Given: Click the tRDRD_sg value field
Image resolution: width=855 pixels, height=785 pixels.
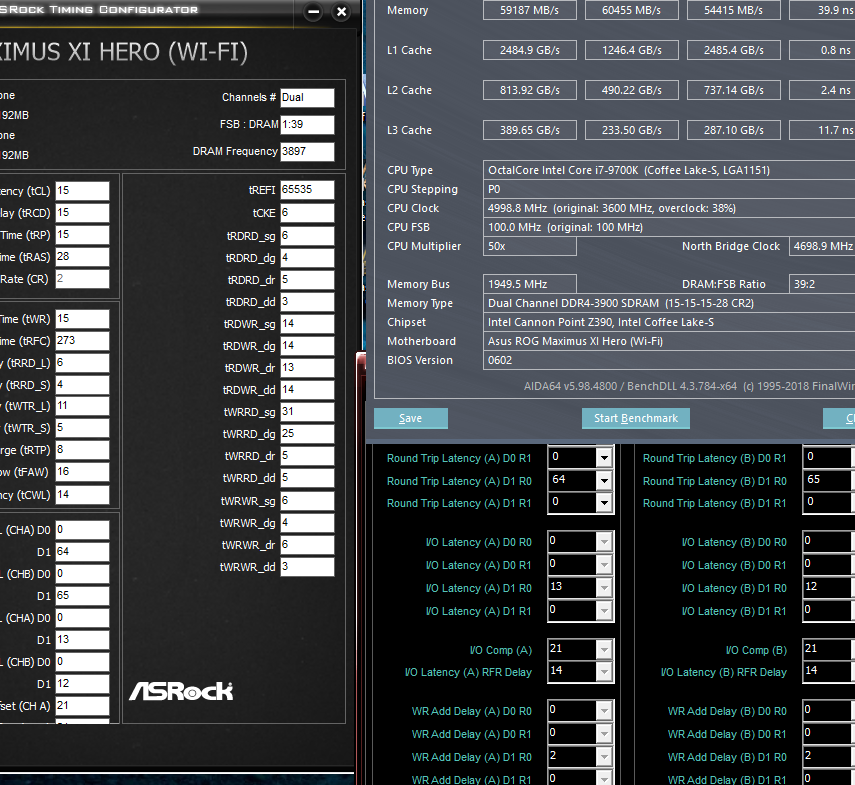Looking at the screenshot, I should 307,236.
